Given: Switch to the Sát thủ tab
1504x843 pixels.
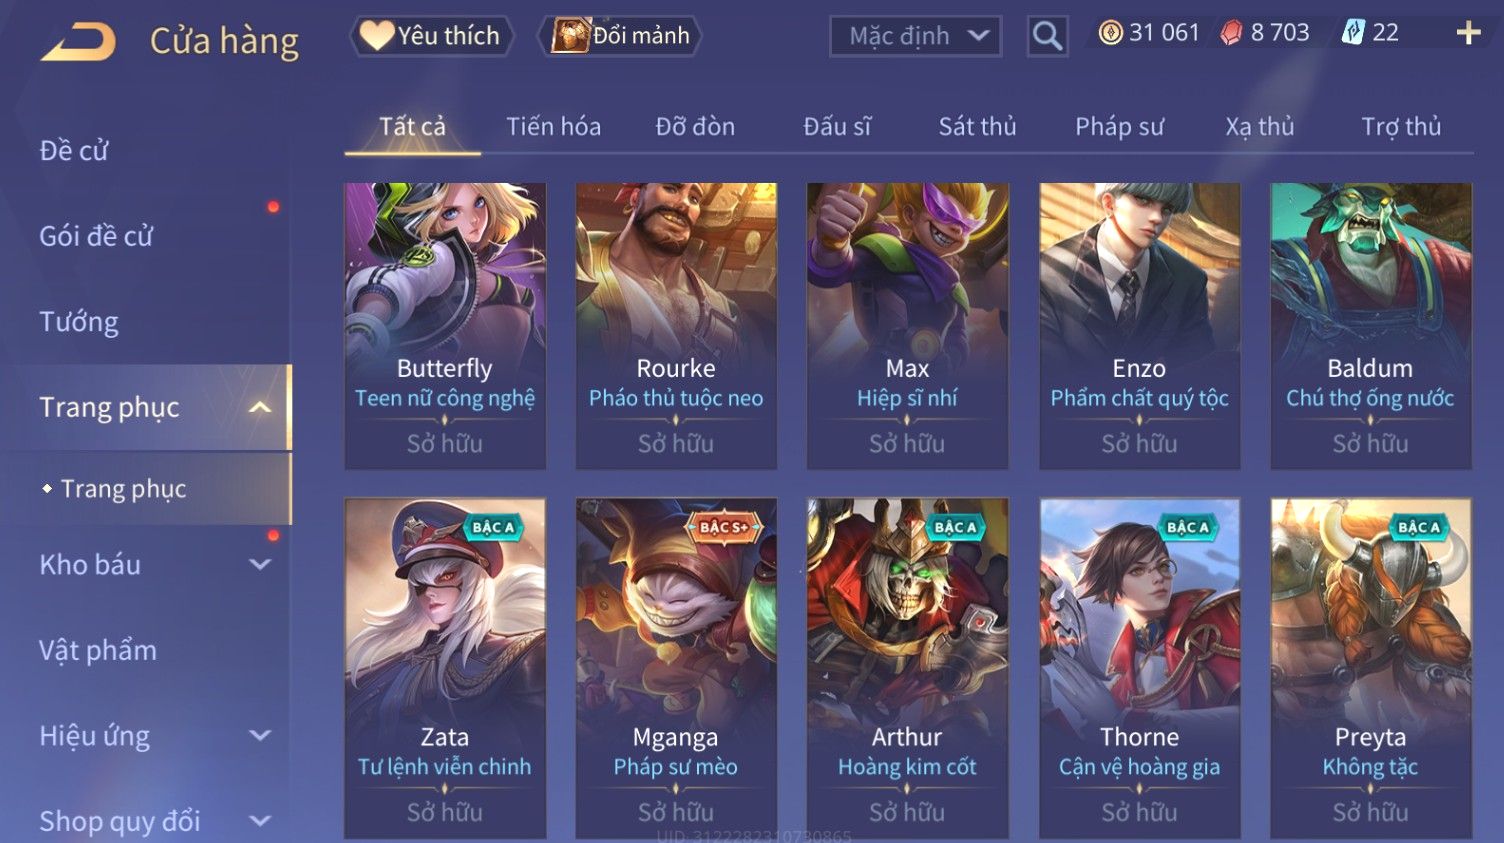Looking at the screenshot, I should click(x=977, y=127).
